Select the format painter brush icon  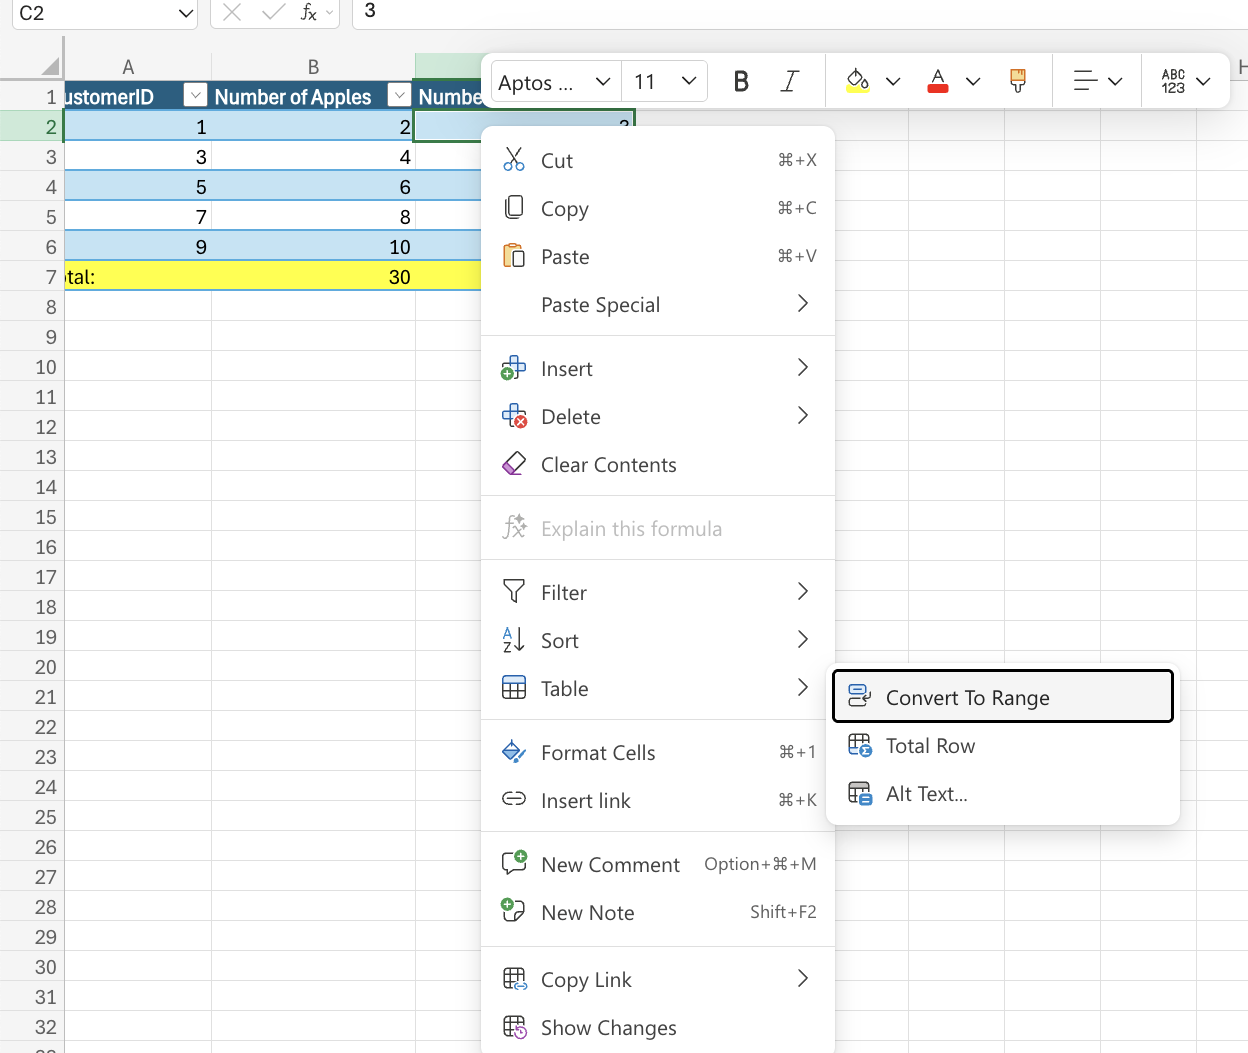pyautogui.click(x=1017, y=81)
